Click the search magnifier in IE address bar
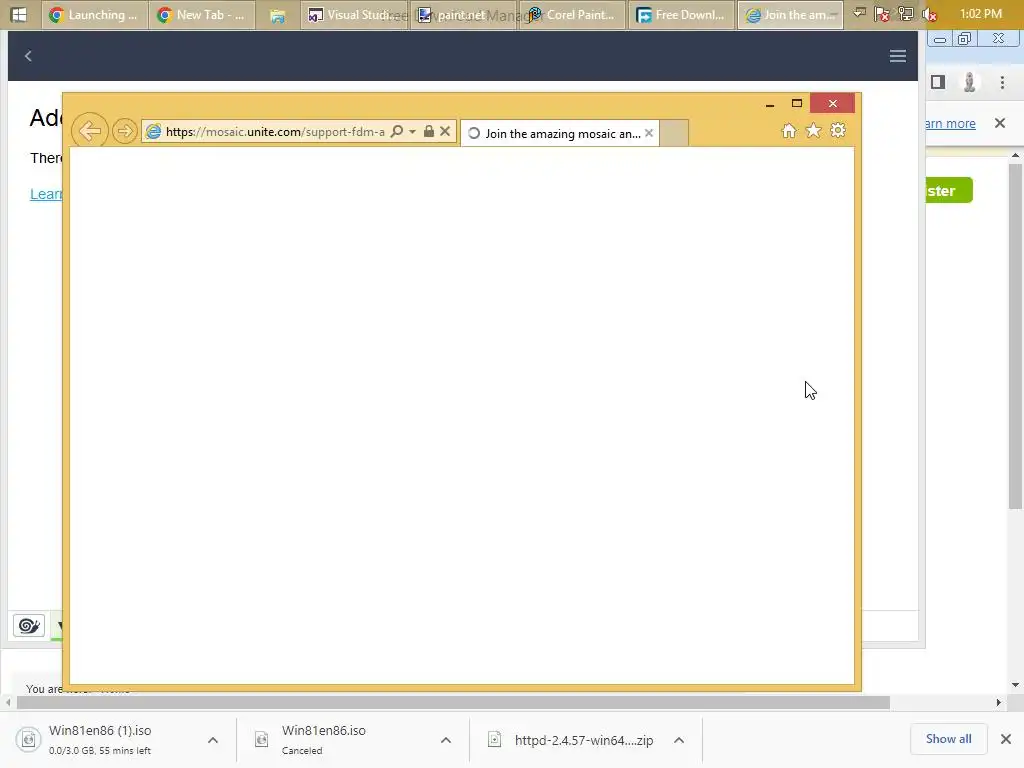This screenshot has width=1024, height=768. (396, 131)
